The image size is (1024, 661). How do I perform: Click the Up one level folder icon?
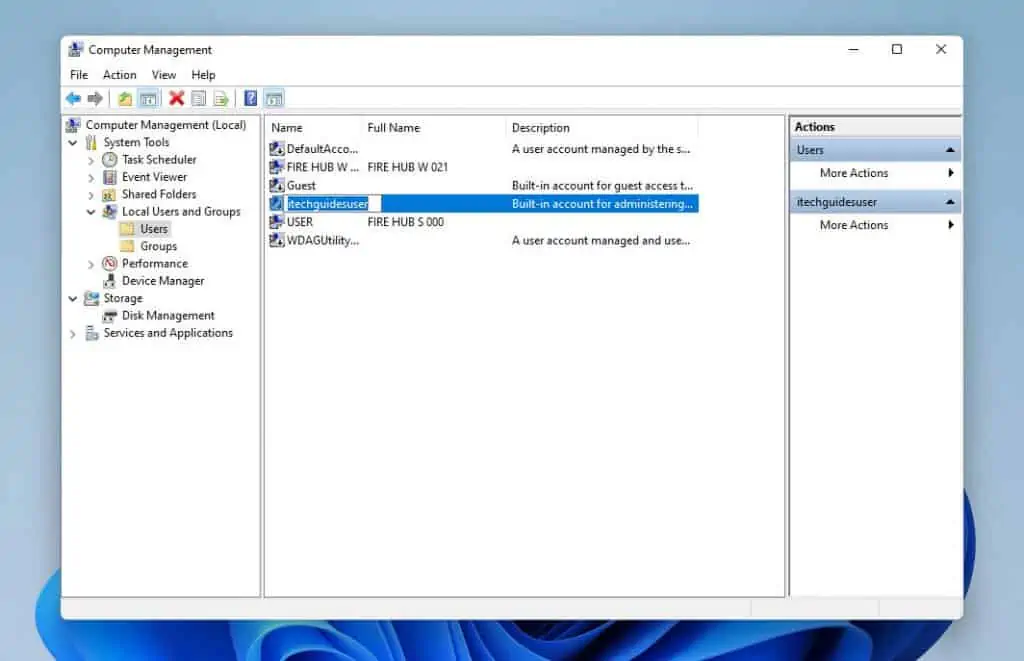(124, 98)
